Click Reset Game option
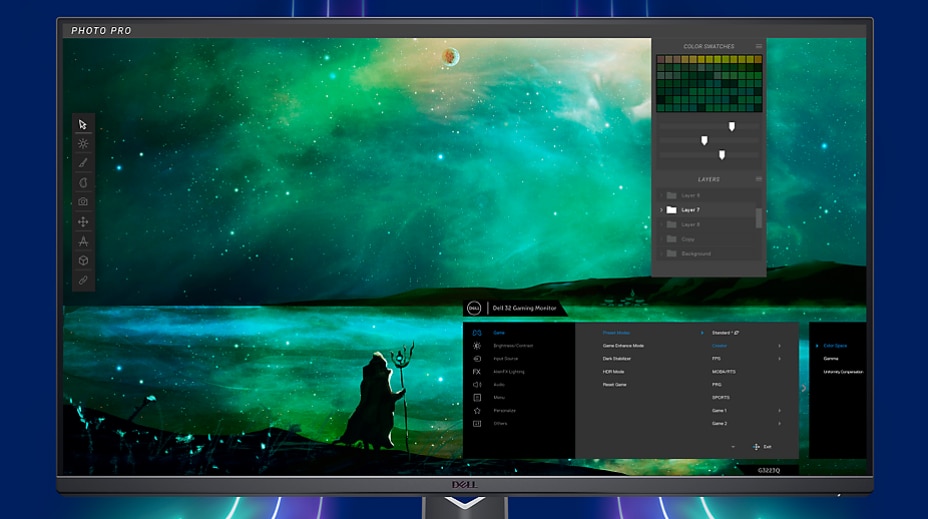Viewport: 928px width, 519px height. click(x=614, y=384)
